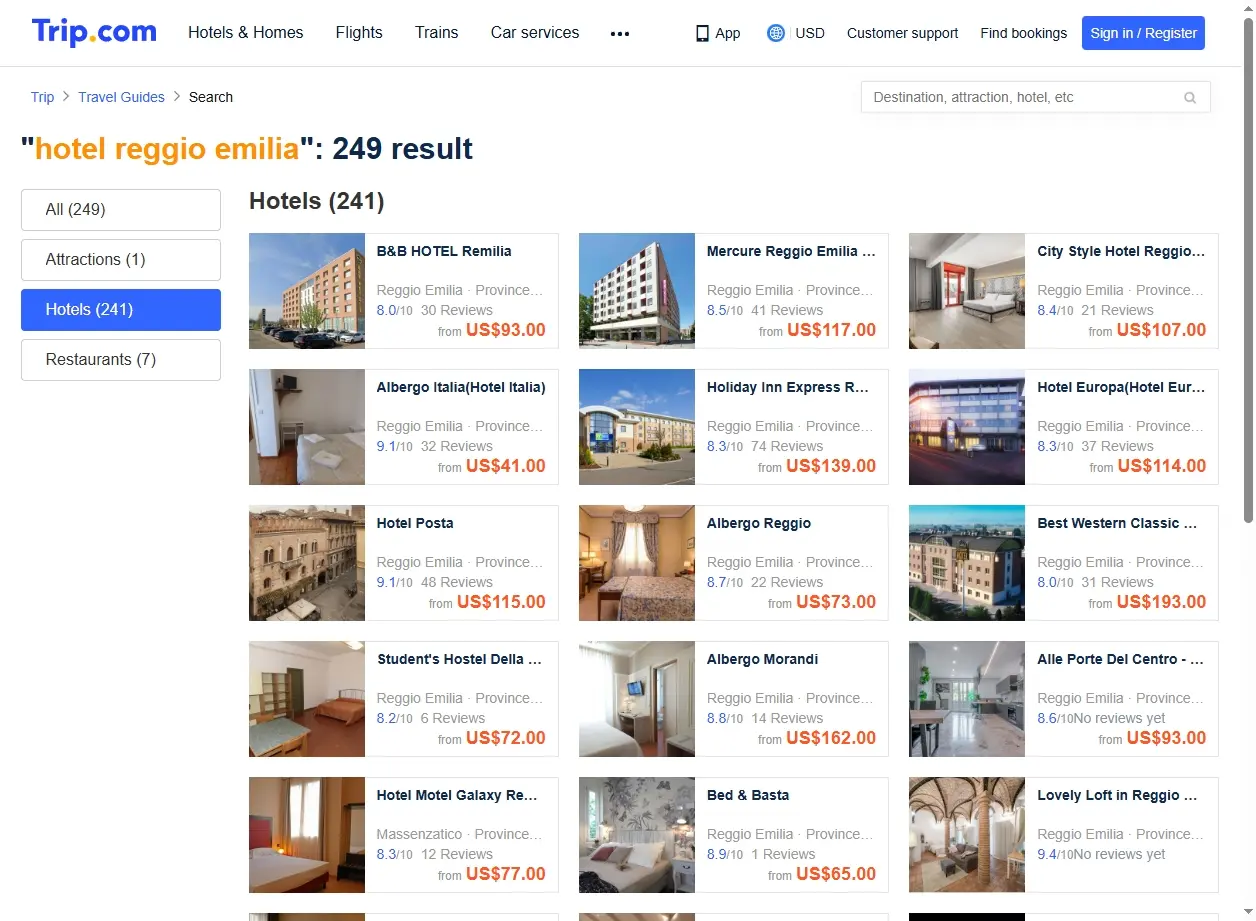Click the 48 Reviews text
Viewport: 1256px width, 921px height.
[x=457, y=582]
